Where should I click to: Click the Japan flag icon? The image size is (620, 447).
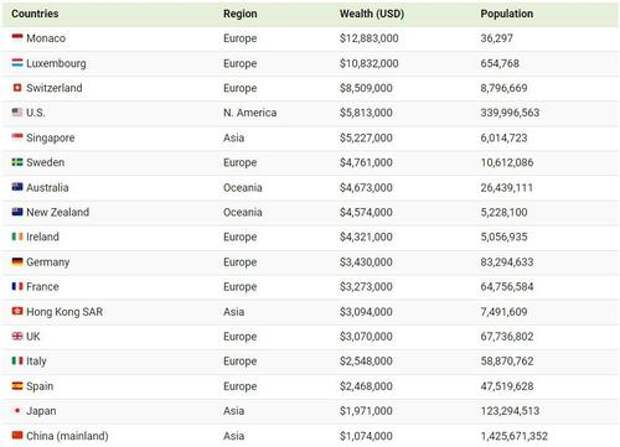click(17, 411)
